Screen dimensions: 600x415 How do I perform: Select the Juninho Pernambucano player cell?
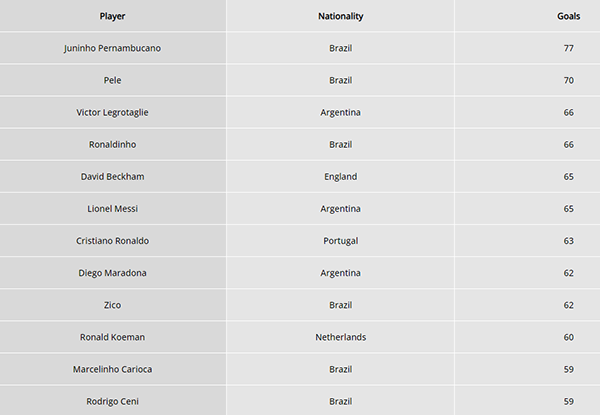click(113, 48)
